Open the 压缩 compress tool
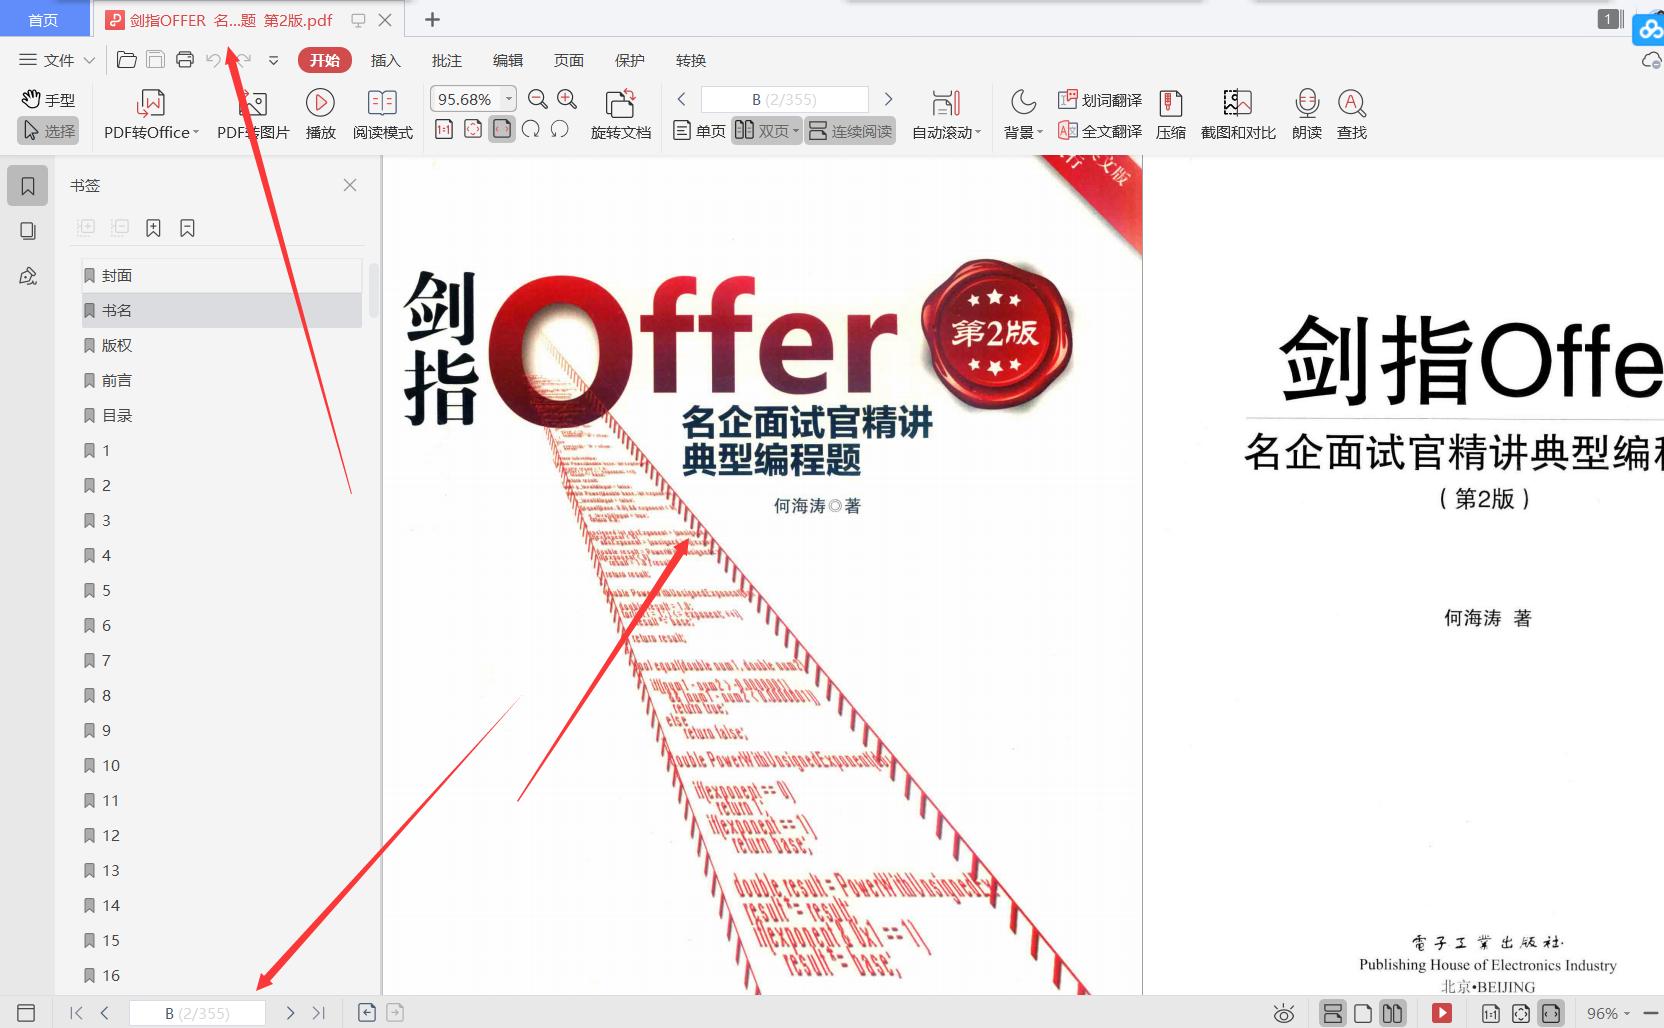The width and height of the screenshot is (1664, 1028). [1170, 113]
